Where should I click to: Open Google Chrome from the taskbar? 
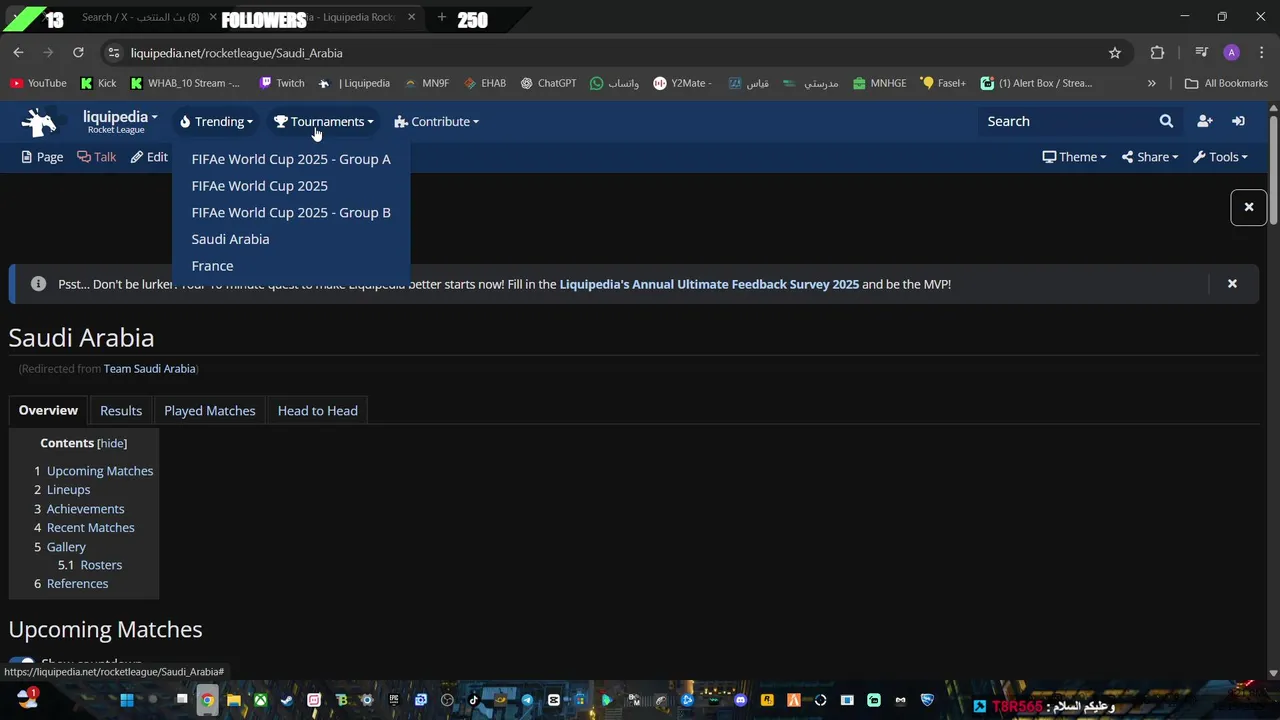(207, 700)
